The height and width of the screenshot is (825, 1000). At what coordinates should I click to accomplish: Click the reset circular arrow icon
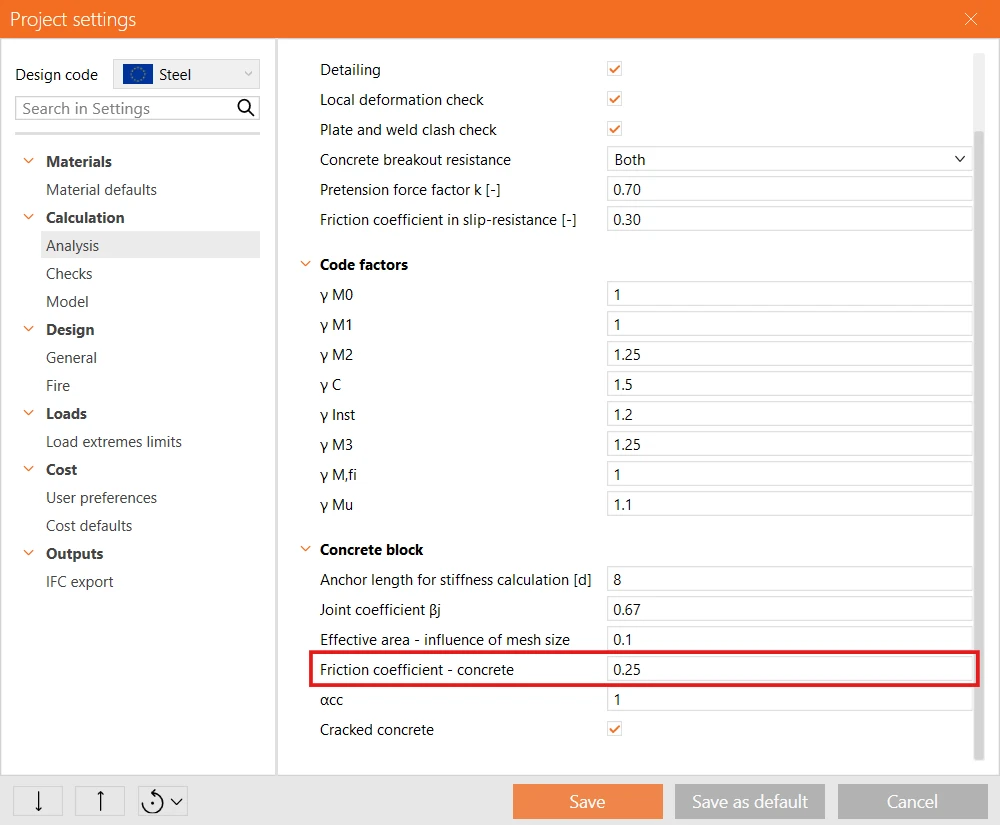pyautogui.click(x=153, y=801)
